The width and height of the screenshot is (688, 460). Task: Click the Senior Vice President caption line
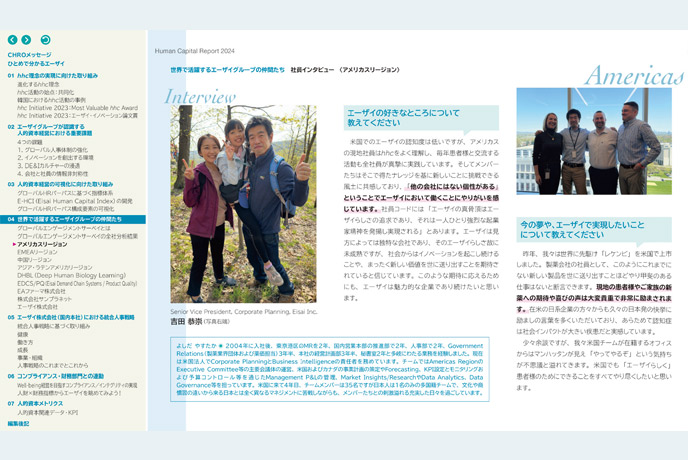244,312
